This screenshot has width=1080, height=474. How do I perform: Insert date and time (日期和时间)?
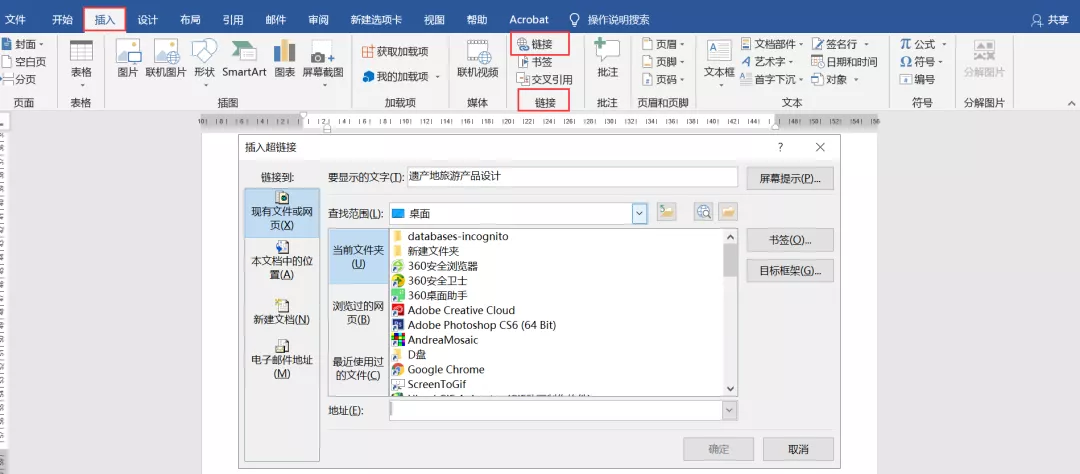(844, 62)
